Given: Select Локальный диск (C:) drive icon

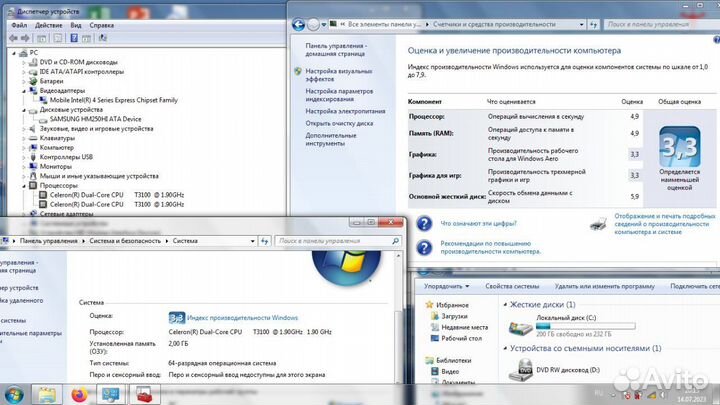Looking at the screenshot, I should (x=521, y=327).
